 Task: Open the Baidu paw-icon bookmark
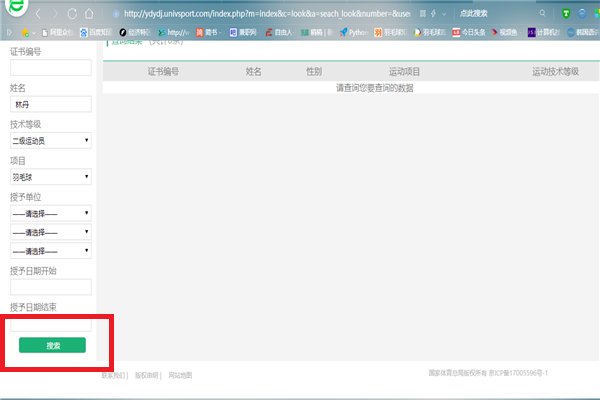96,33
